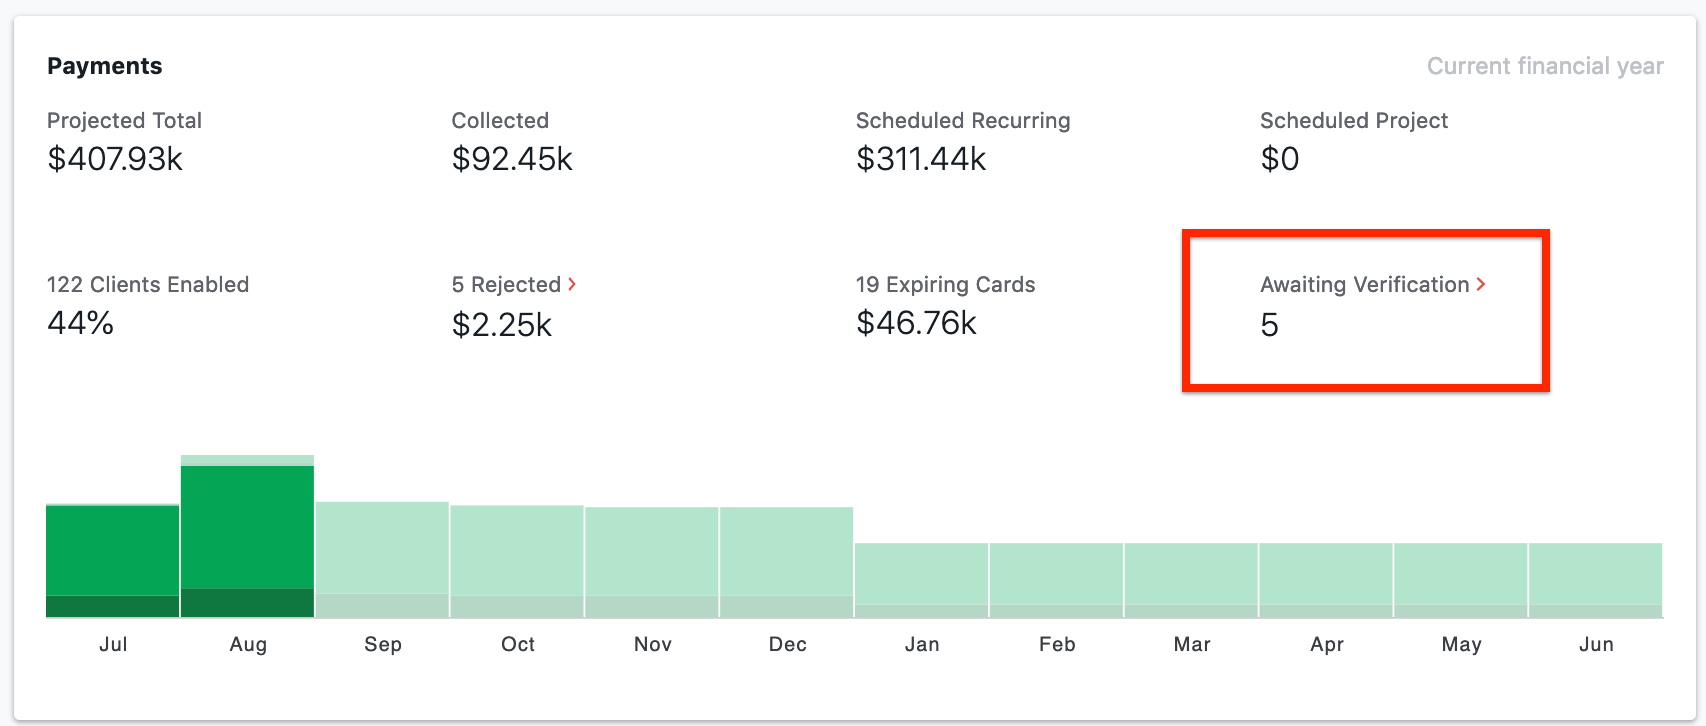
Task: Open the Awaiting Verification link
Action: click(x=1364, y=285)
